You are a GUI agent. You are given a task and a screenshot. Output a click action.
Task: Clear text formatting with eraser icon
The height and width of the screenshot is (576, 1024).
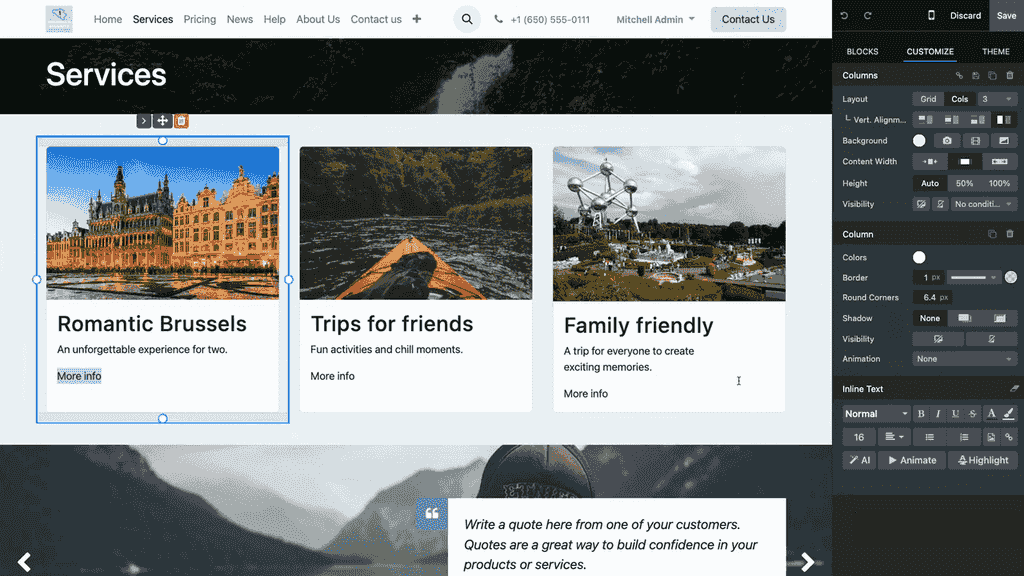1014,389
